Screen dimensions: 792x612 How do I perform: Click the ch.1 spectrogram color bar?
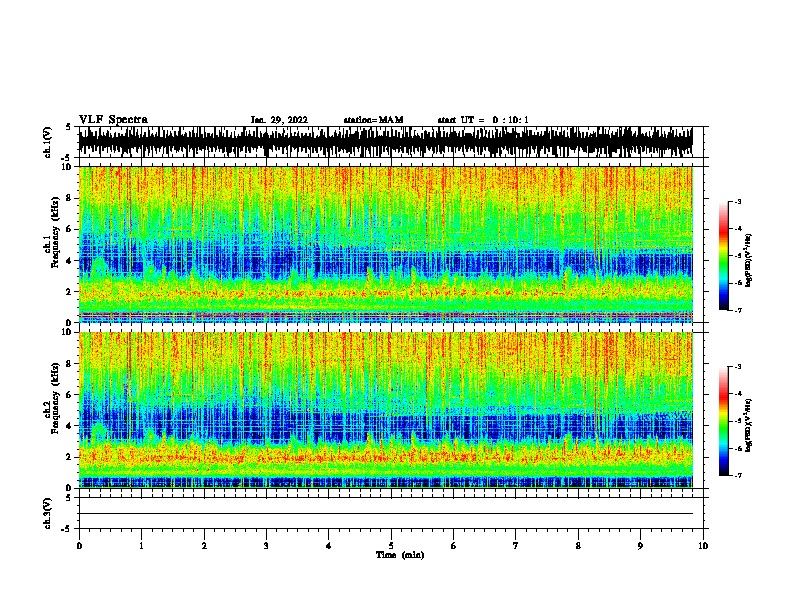point(724,256)
